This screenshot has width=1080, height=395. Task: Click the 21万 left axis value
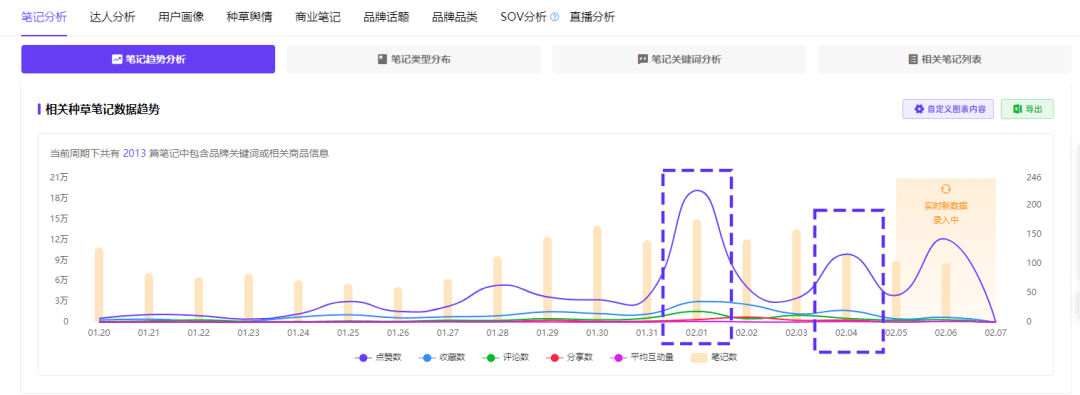pyautogui.click(x=59, y=177)
